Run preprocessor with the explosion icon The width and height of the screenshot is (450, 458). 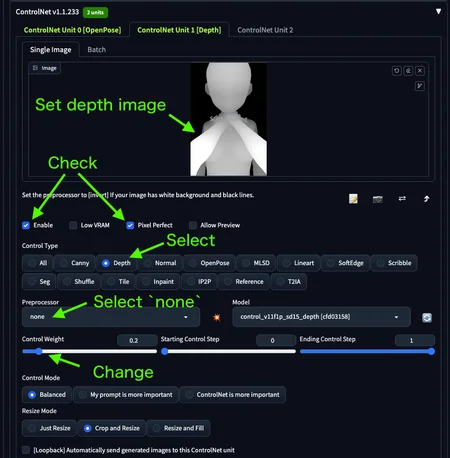click(217, 317)
